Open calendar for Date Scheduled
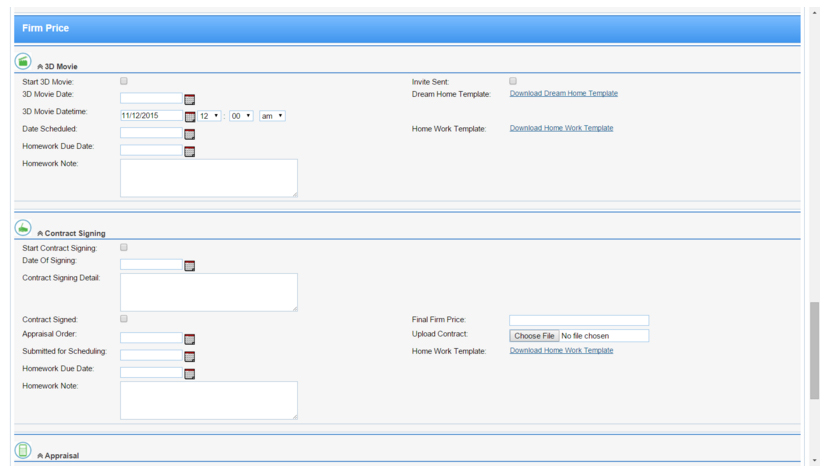 190,134
